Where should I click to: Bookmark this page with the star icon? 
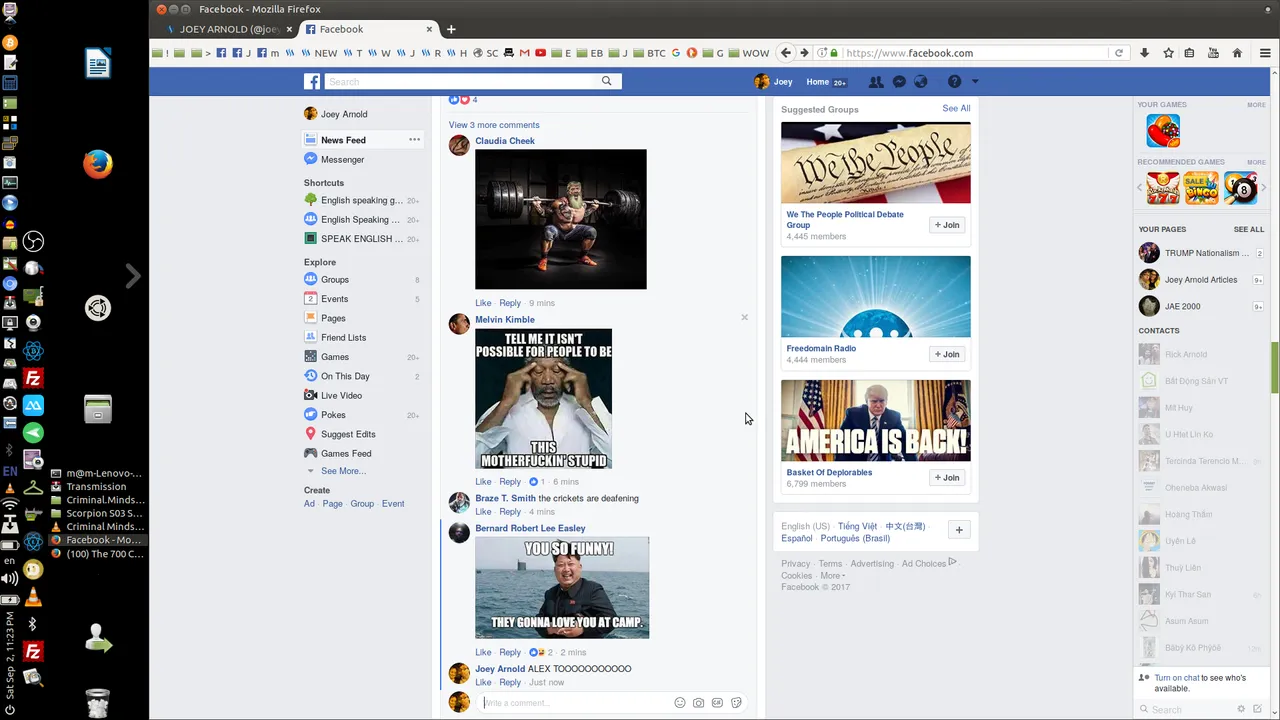[1168, 53]
